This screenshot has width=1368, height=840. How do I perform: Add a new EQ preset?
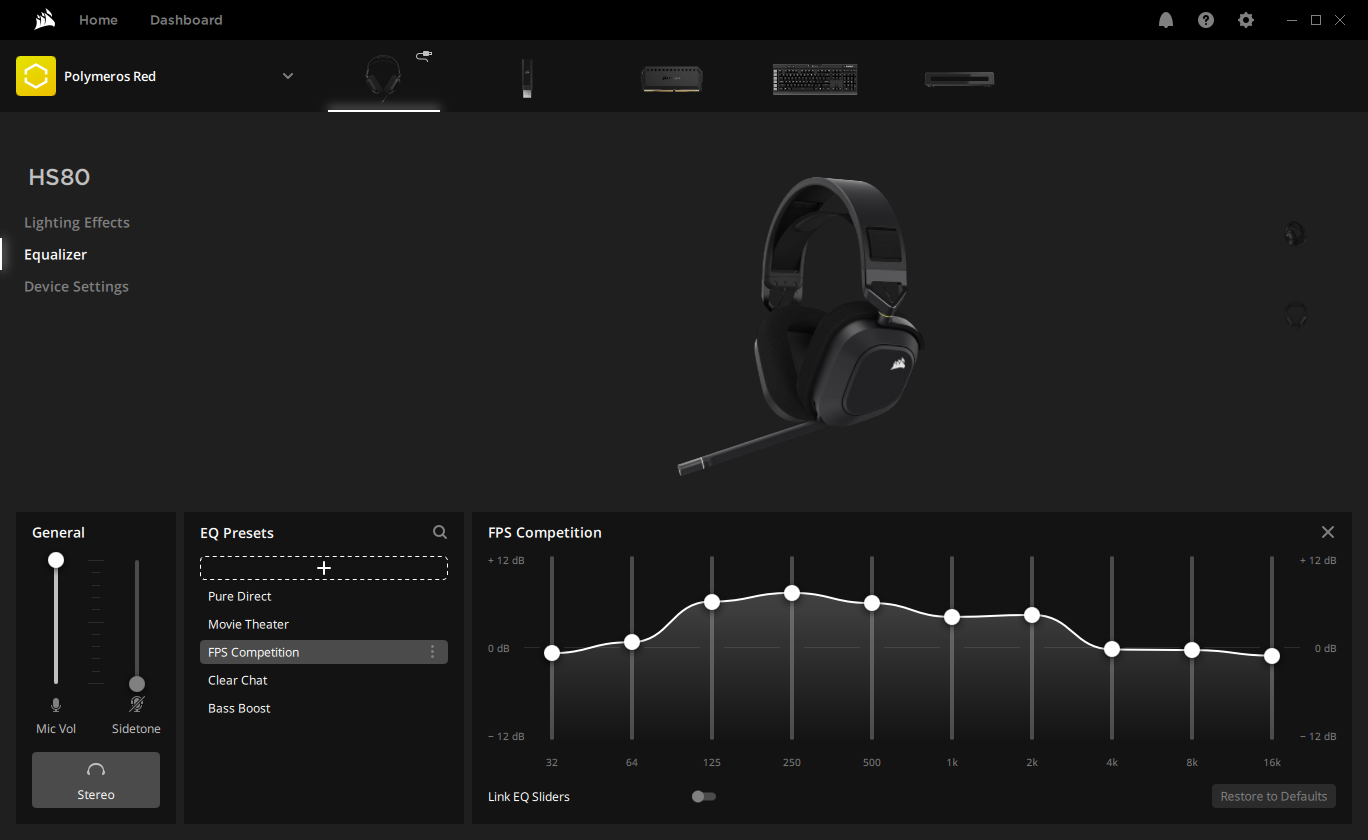[324, 568]
